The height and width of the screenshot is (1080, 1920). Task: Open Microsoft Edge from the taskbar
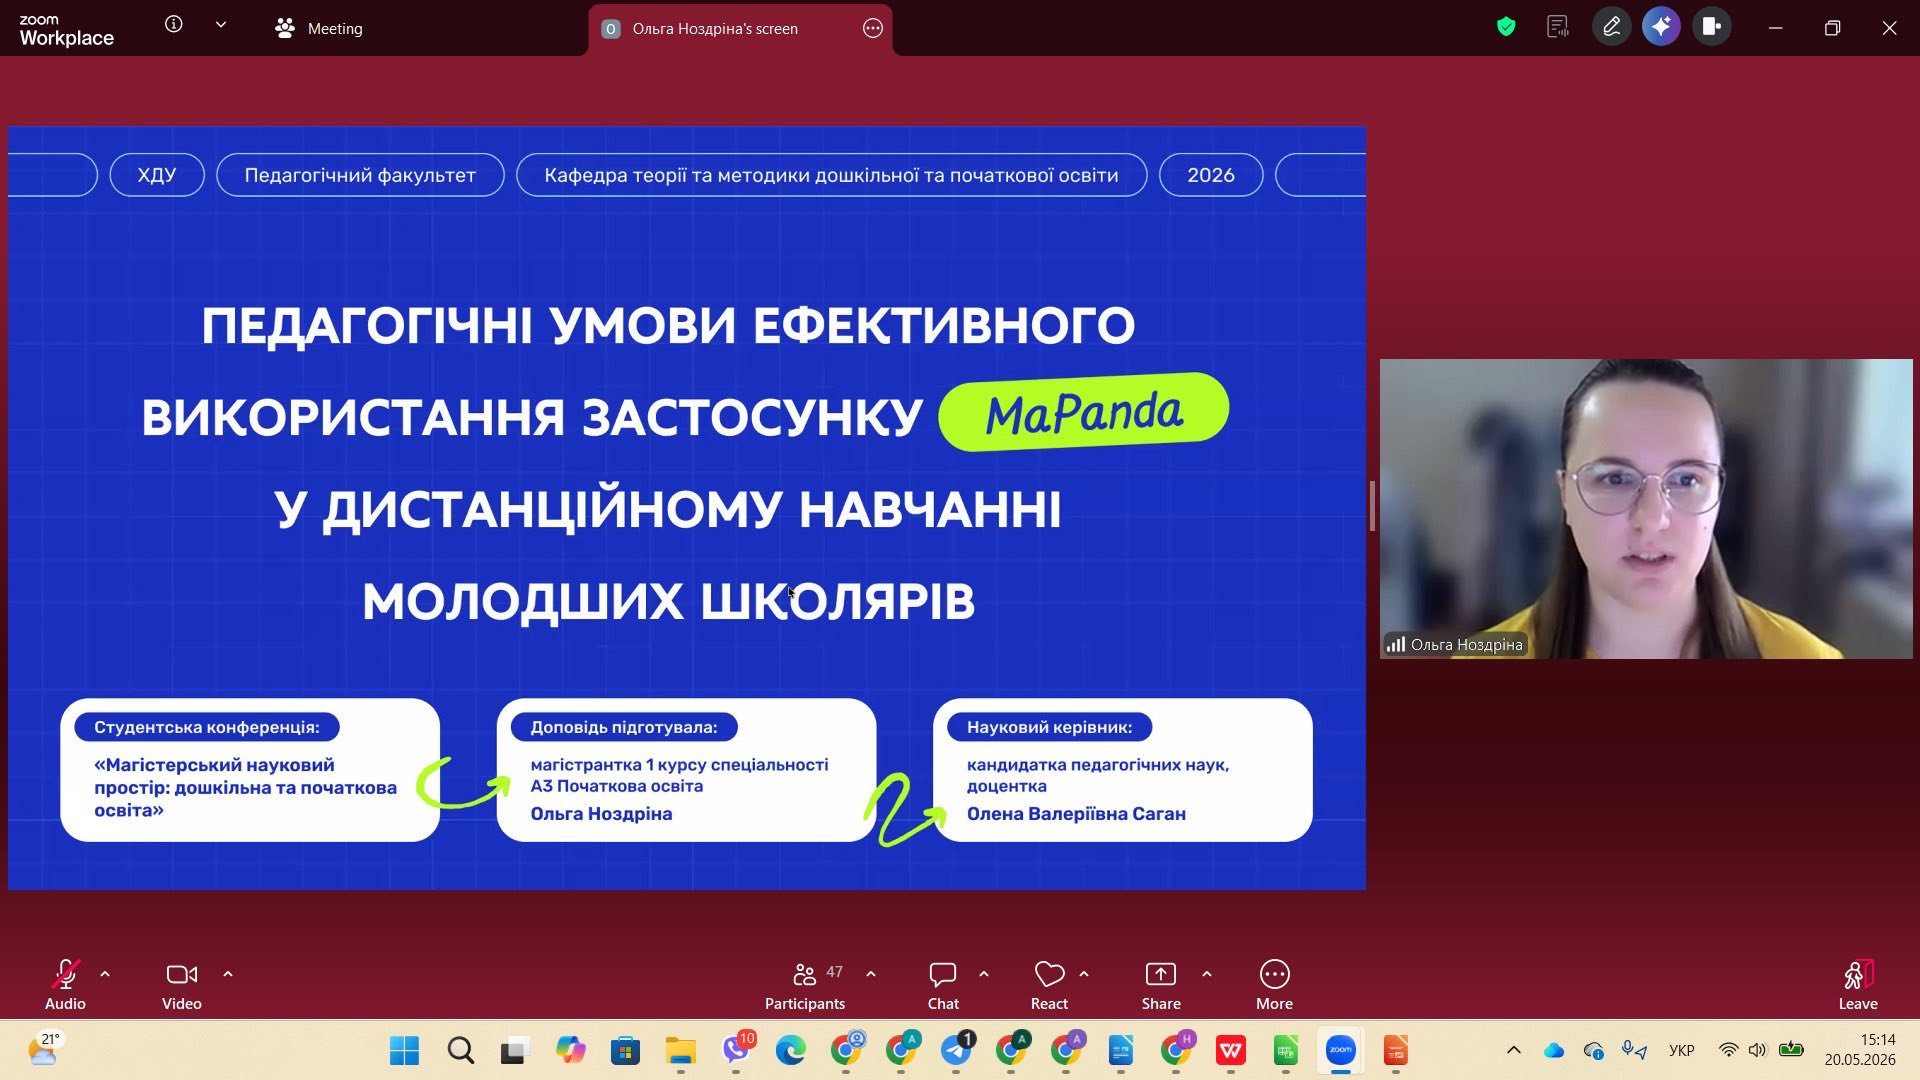coord(790,1051)
